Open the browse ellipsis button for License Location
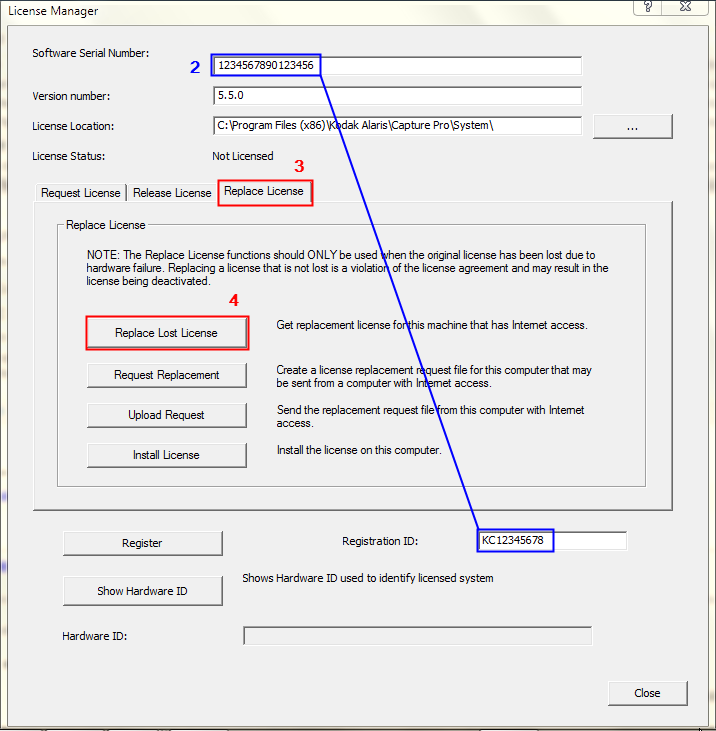 tap(632, 126)
